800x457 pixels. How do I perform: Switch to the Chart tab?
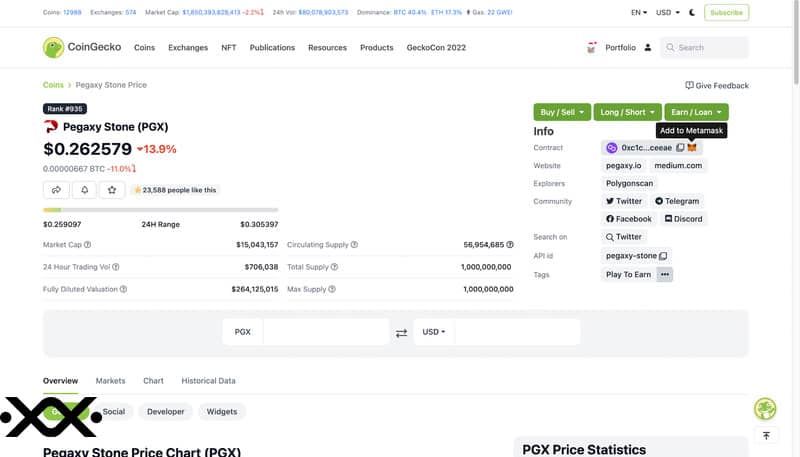(153, 381)
